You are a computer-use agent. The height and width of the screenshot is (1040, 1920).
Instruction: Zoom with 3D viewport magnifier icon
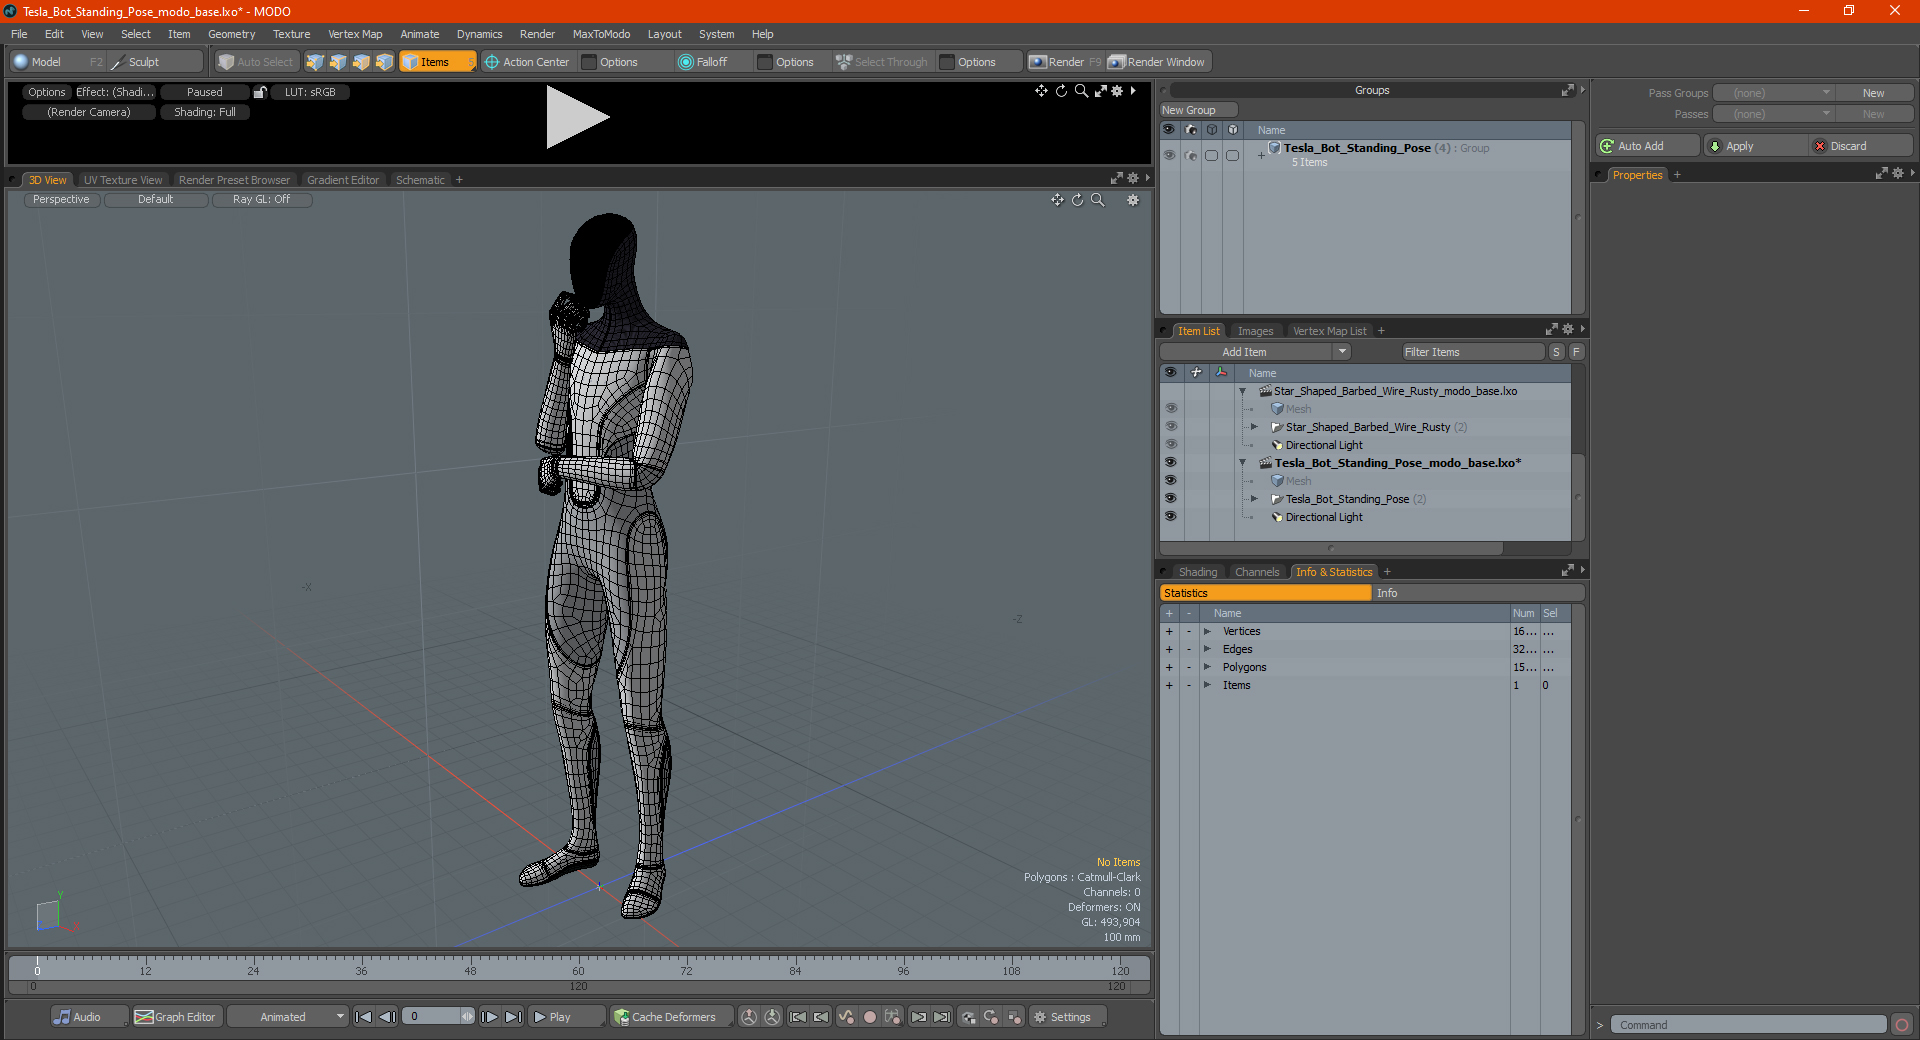(1098, 200)
